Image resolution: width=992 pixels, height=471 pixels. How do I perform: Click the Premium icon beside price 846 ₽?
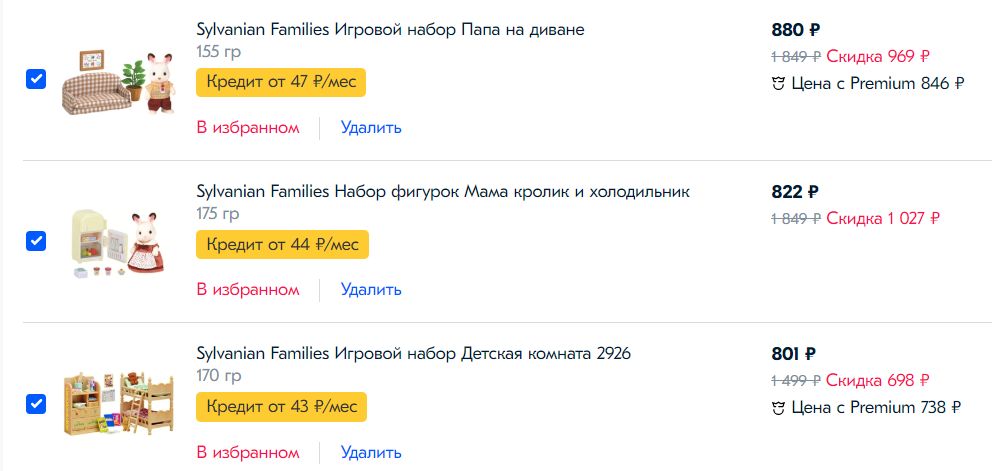[x=779, y=84]
